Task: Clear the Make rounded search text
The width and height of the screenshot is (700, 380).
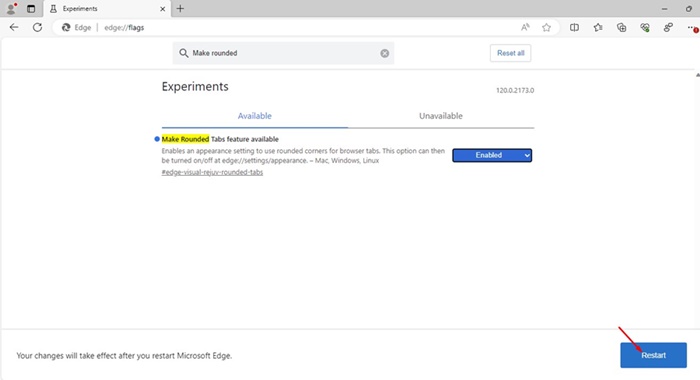Action: [x=384, y=53]
